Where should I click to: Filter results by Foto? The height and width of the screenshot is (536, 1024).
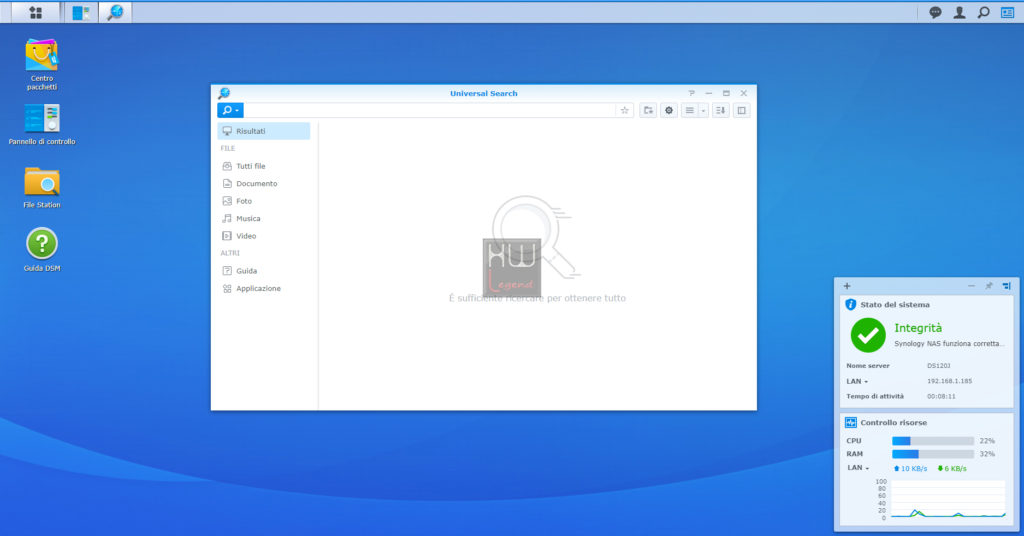[x=264, y=201]
